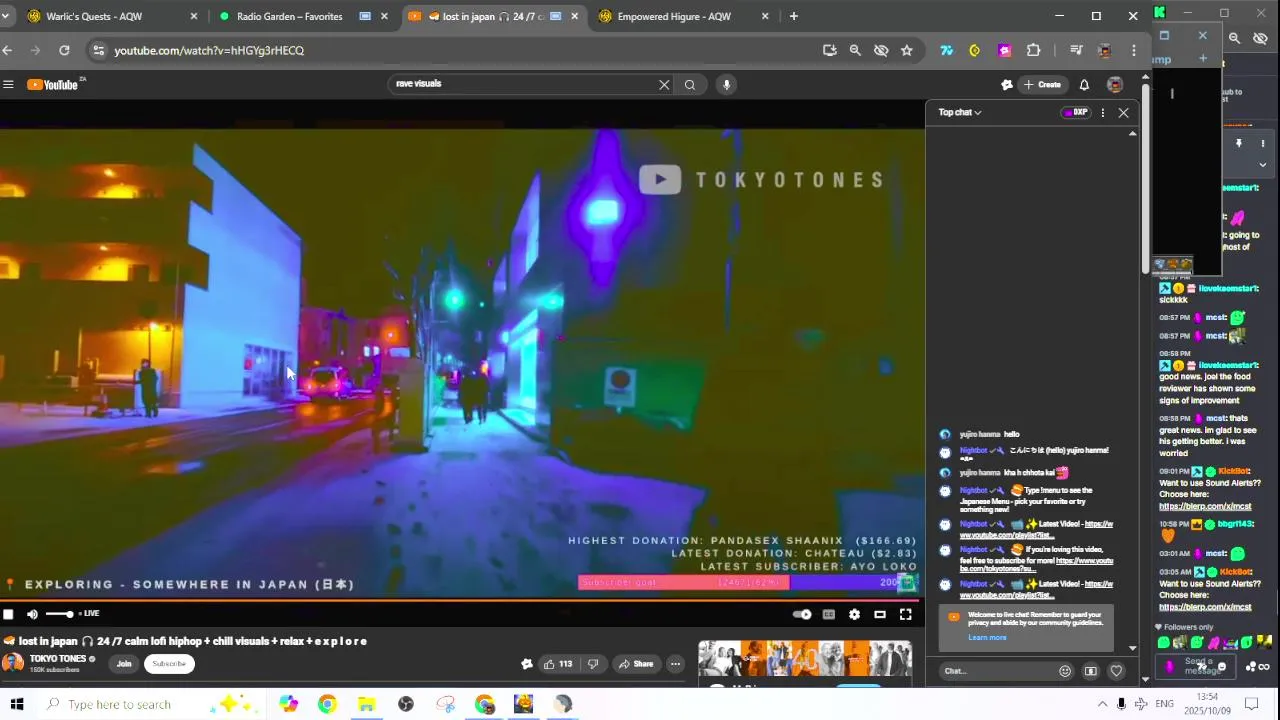Switch to Warlic's Quests - AQW tab
This screenshot has width=1280, height=720.
[x=106, y=16]
